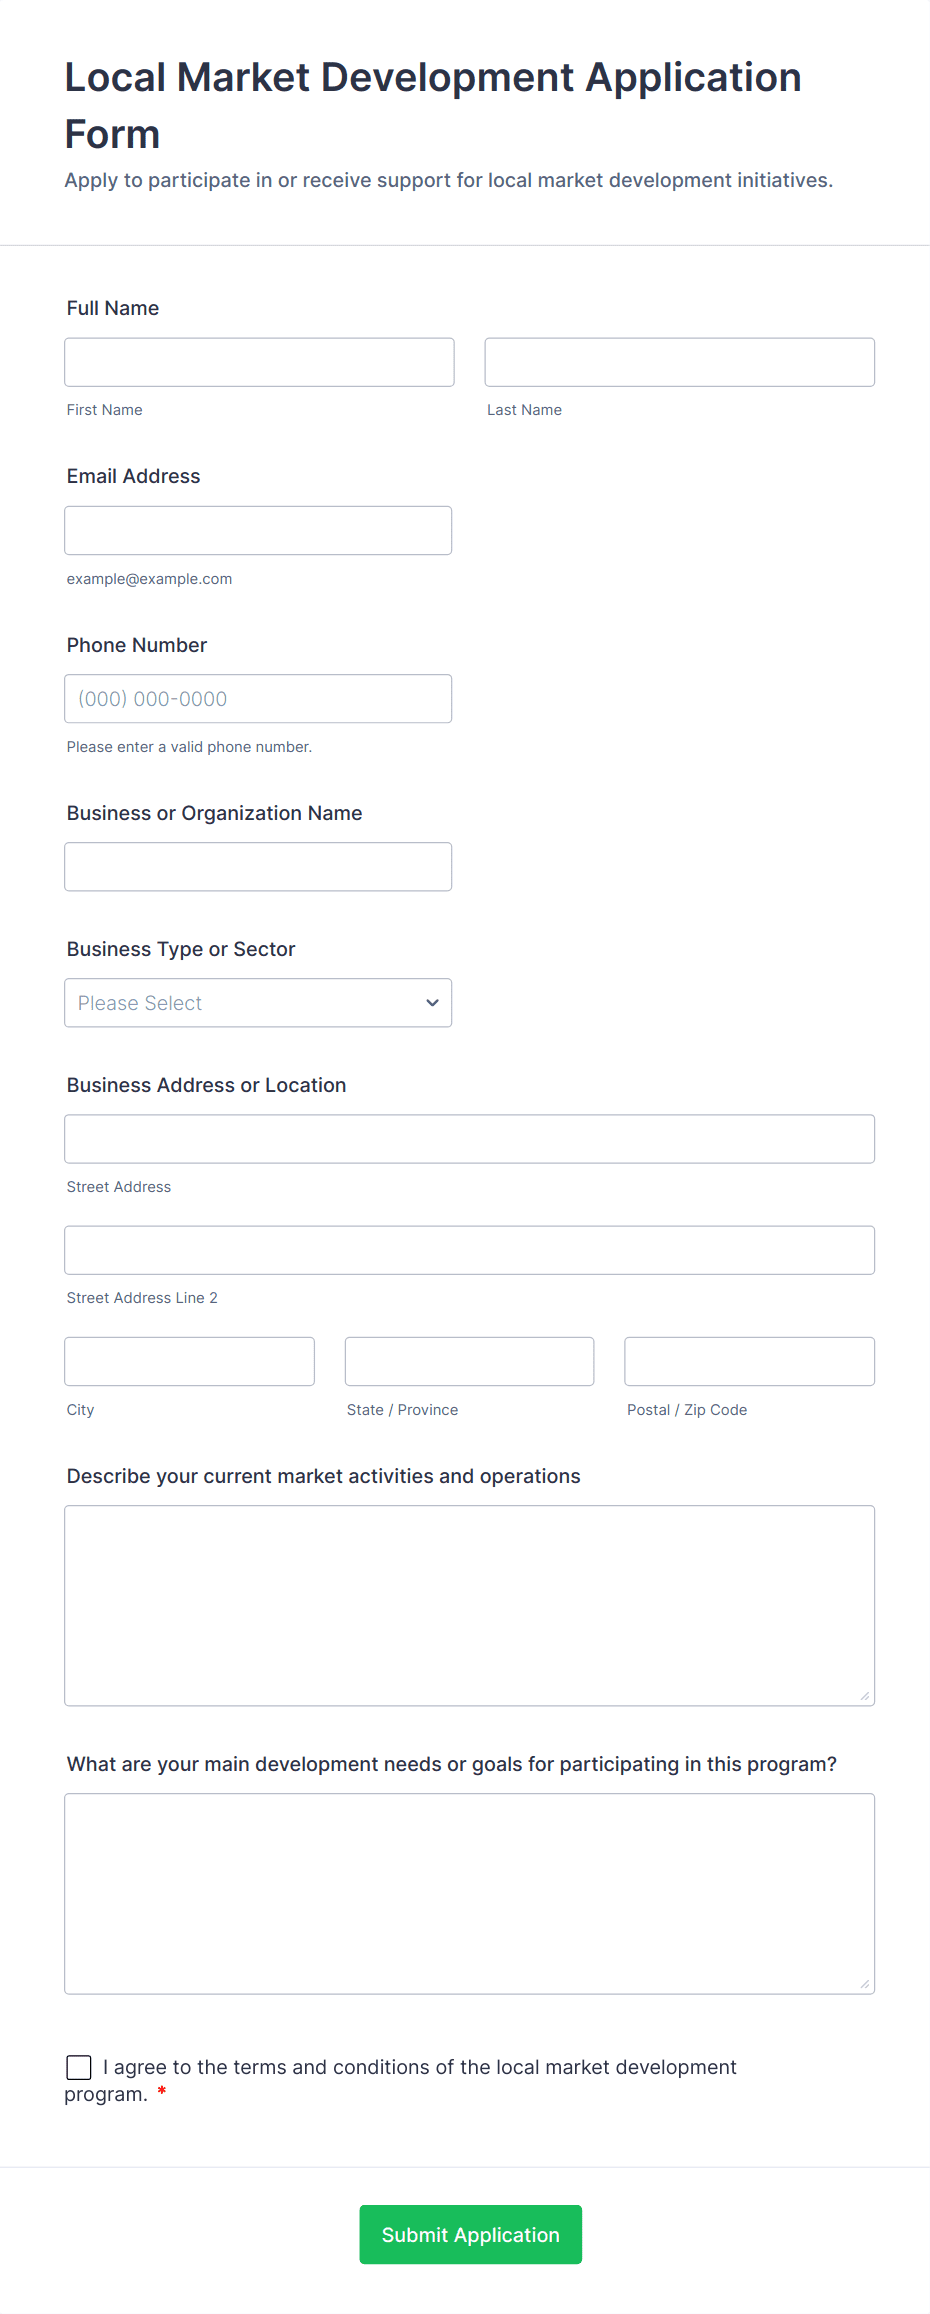Click the Phone Number input showing placeholder
This screenshot has height=2314, width=930.
[x=258, y=698]
